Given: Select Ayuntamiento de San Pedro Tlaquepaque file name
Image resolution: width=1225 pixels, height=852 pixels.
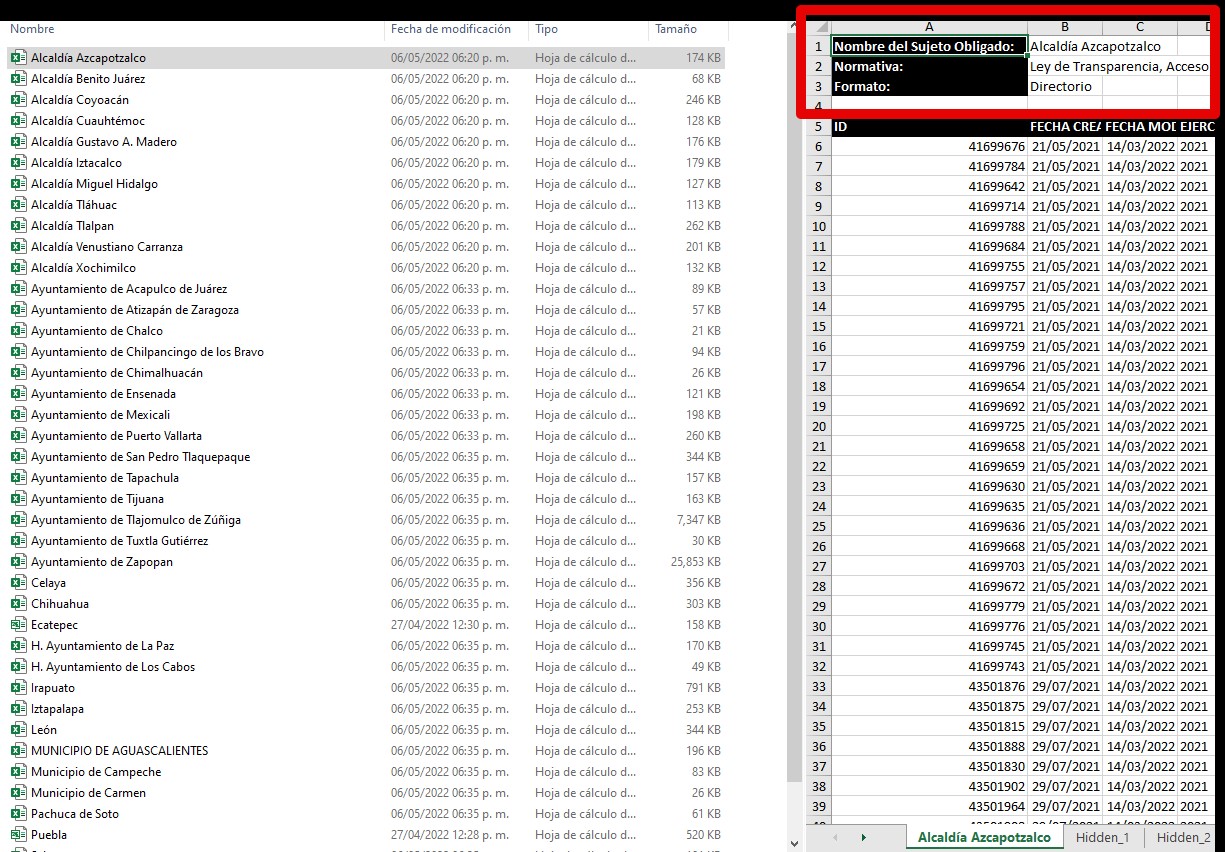Looking at the screenshot, I should (140, 457).
